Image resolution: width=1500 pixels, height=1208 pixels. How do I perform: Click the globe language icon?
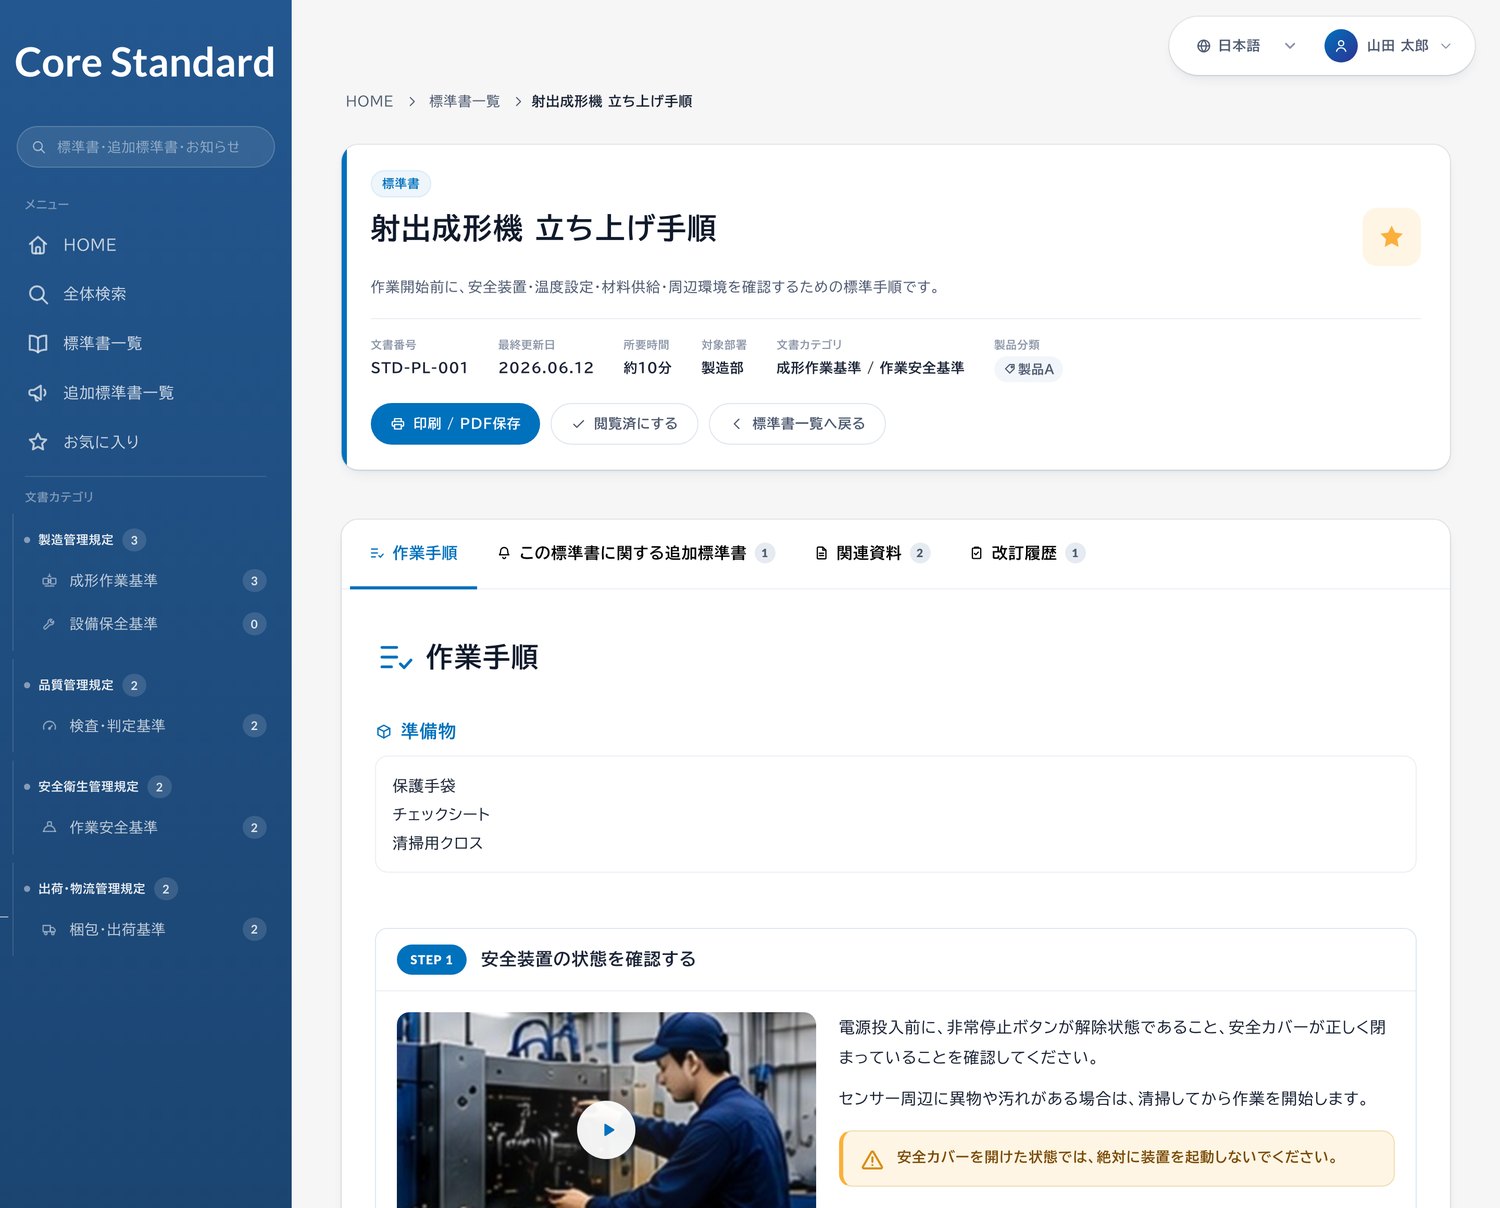point(1203,46)
